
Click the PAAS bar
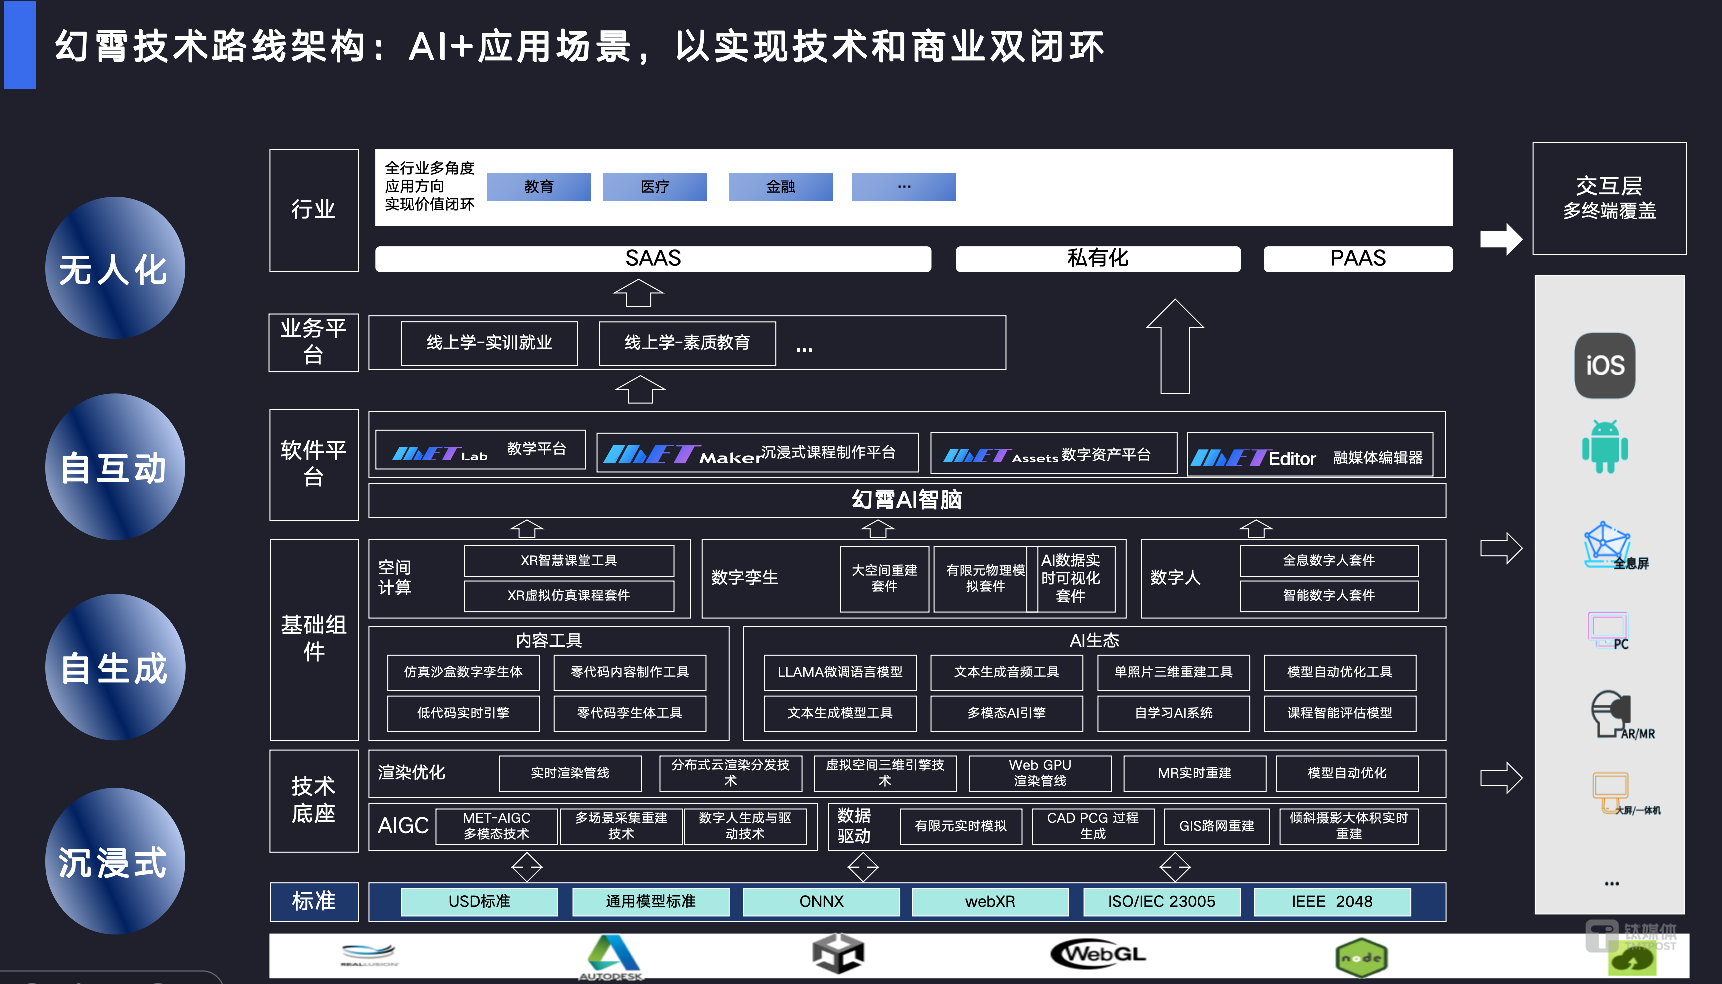pos(1357,259)
